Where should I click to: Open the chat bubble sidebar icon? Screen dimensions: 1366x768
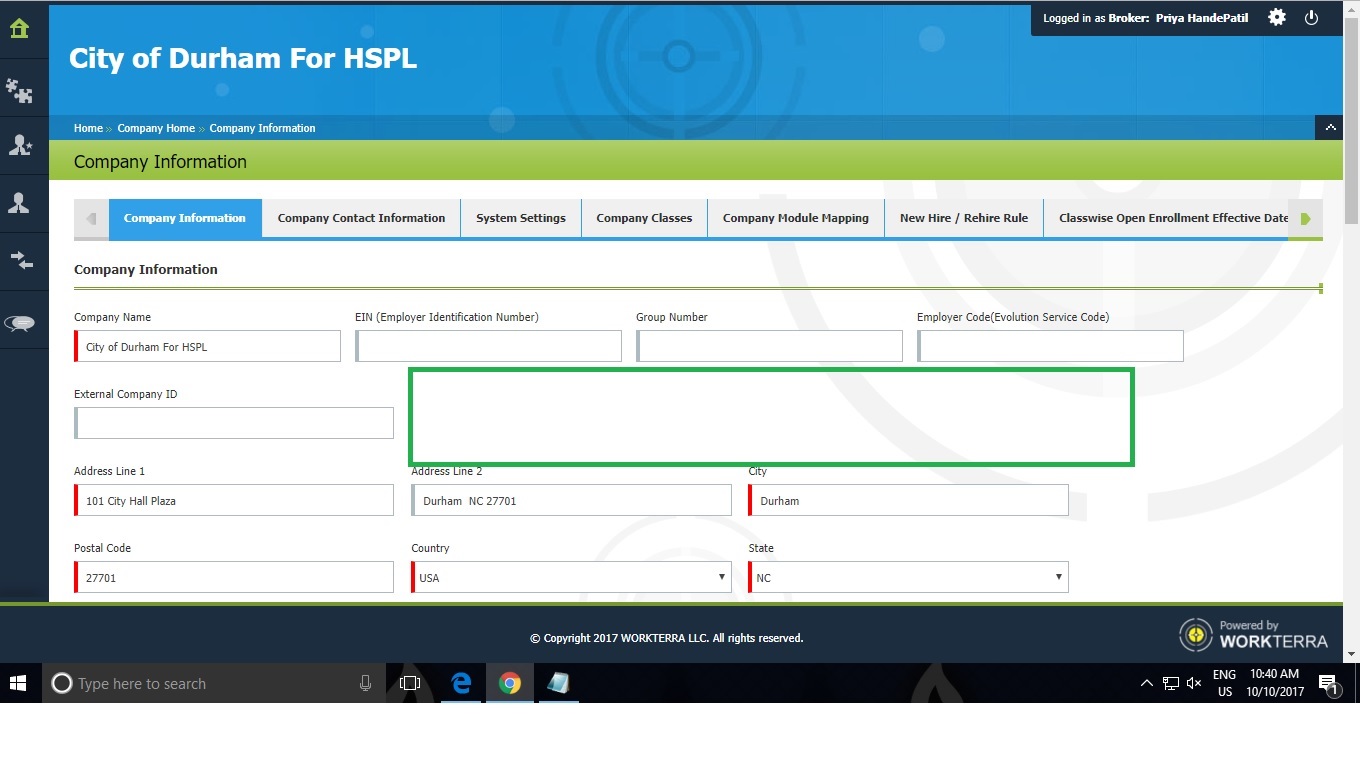[20, 323]
